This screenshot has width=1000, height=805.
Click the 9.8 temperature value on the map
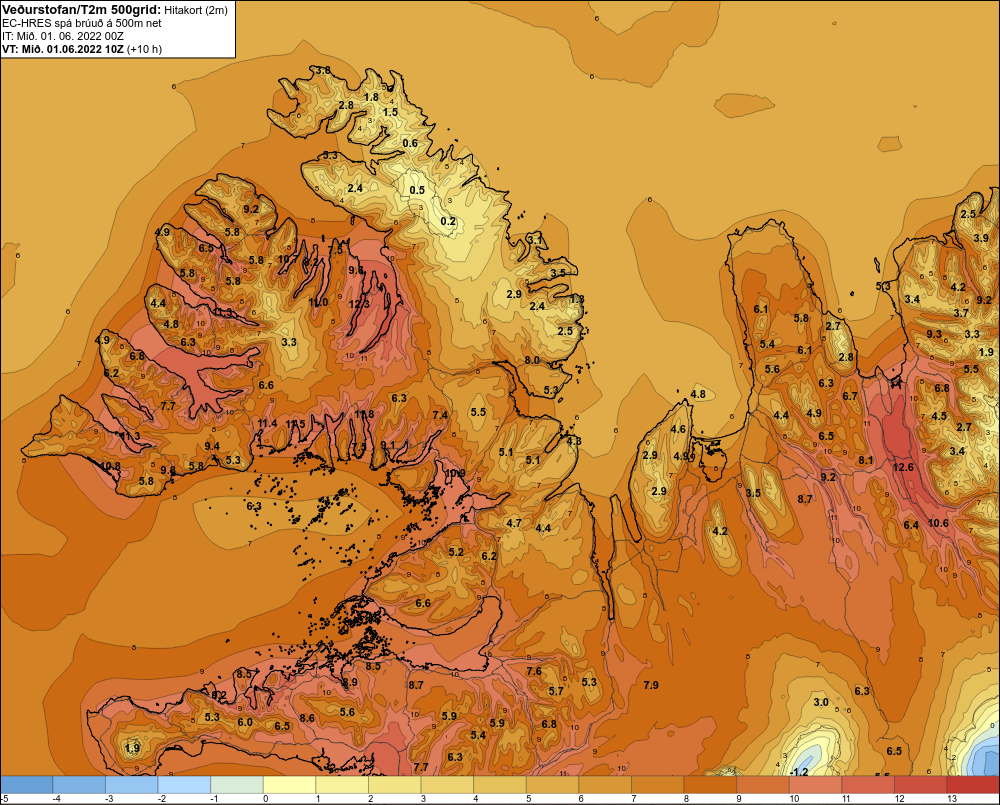click(168, 471)
